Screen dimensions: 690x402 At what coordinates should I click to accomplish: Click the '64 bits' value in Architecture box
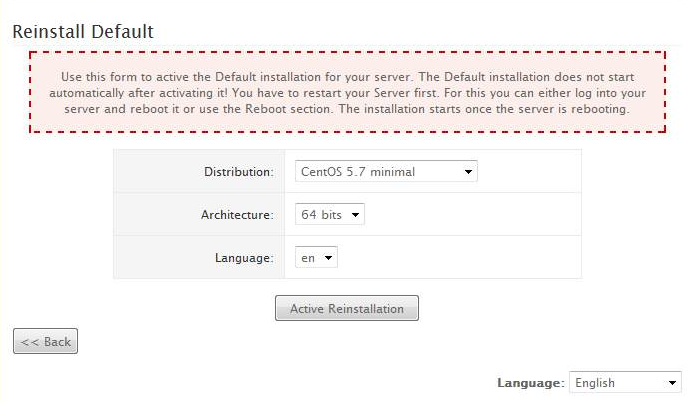(321, 215)
